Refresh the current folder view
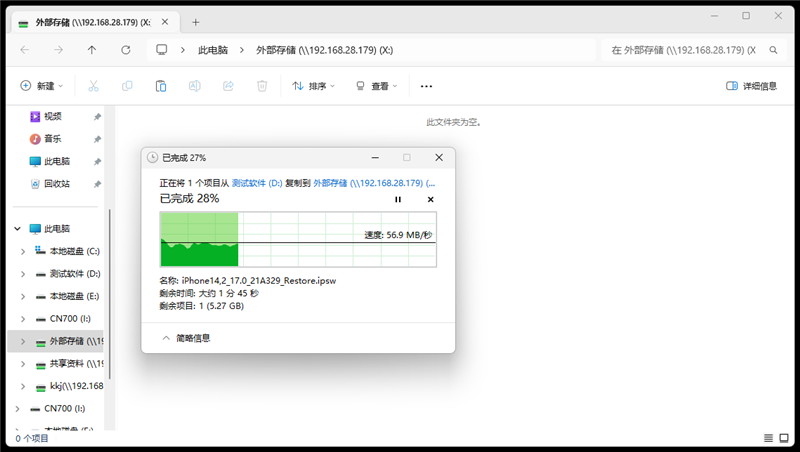Image resolution: width=800 pixels, height=452 pixels. tap(126, 50)
